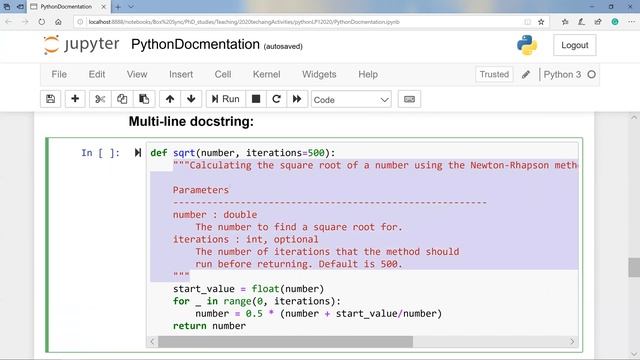
Task: Open the Cell menu
Action: click(x=223, y=74)
